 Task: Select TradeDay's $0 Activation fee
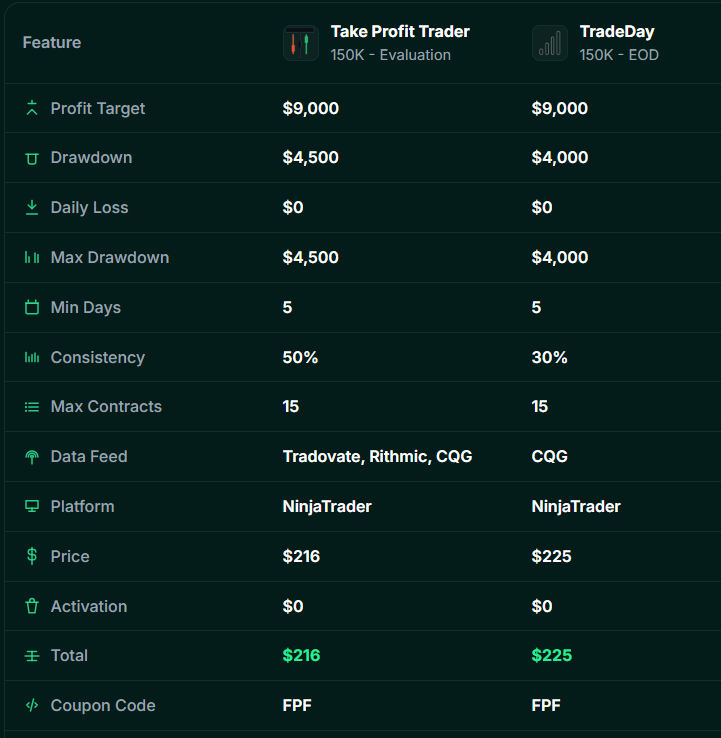coord(542,606)
